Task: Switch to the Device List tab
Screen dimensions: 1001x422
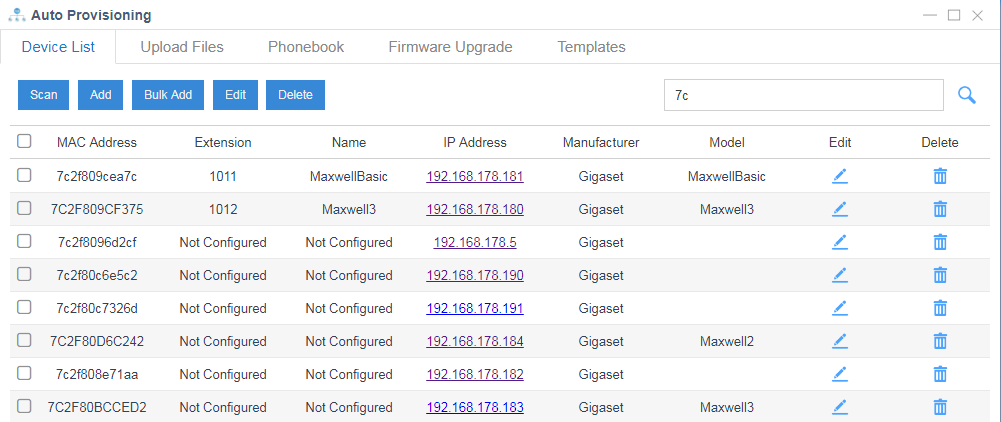Action: pyautogui.click(x=58, y=47)
